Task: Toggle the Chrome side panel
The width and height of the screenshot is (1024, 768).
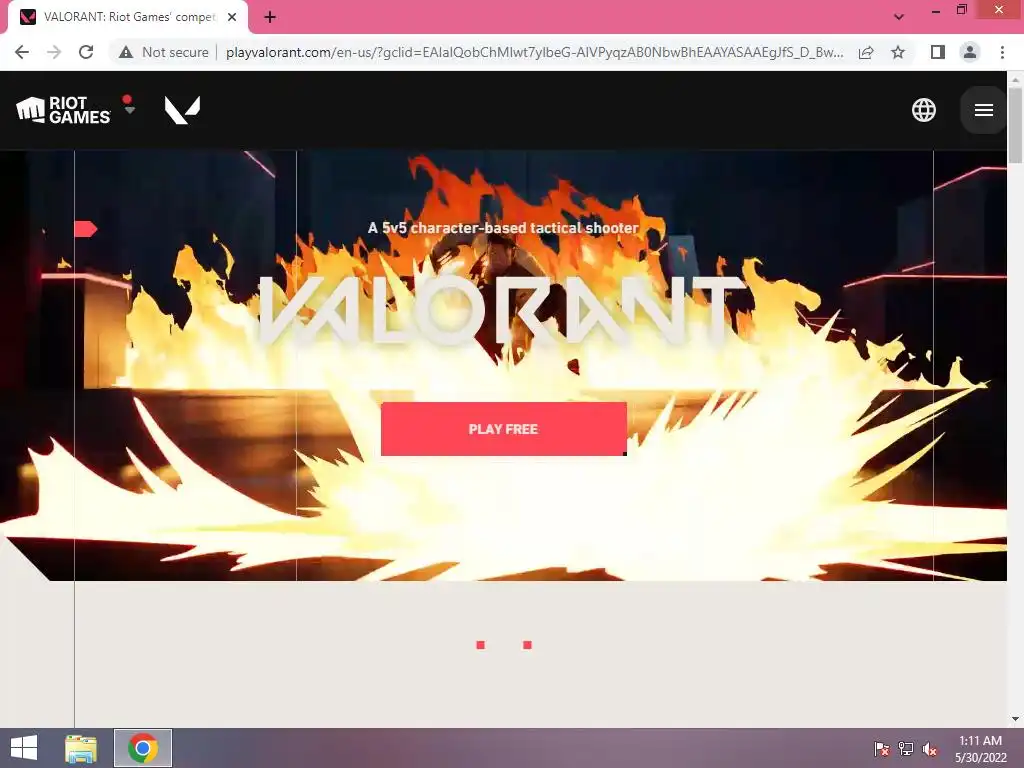Action: (938, 52)
